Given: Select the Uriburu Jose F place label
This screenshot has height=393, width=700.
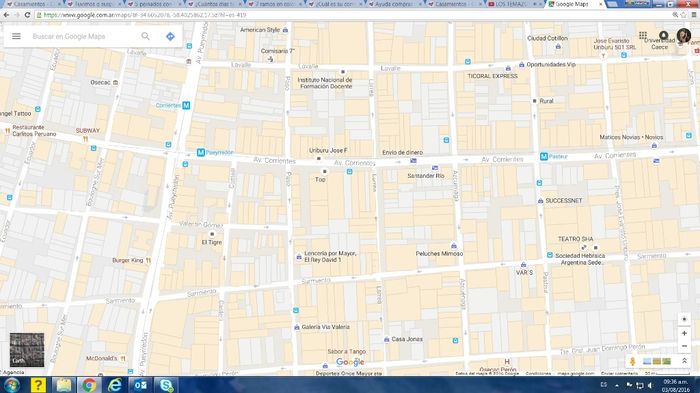Looking at the screenshot, I should (328, 151).
